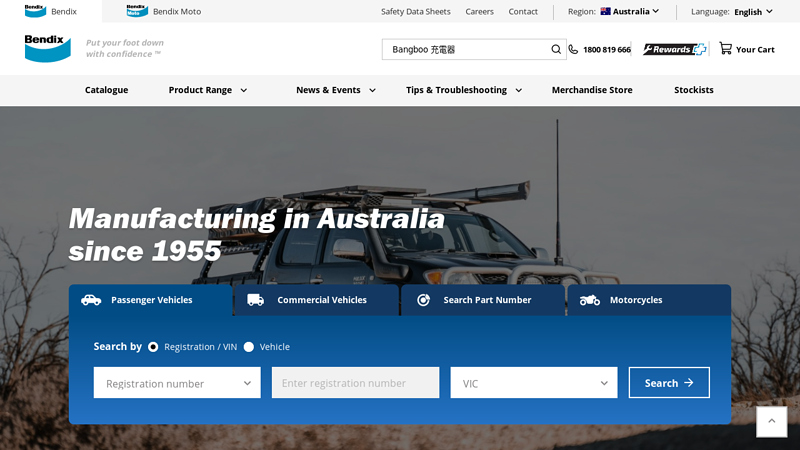Select the Registration / VIN radio button

(x=153, y=347)
